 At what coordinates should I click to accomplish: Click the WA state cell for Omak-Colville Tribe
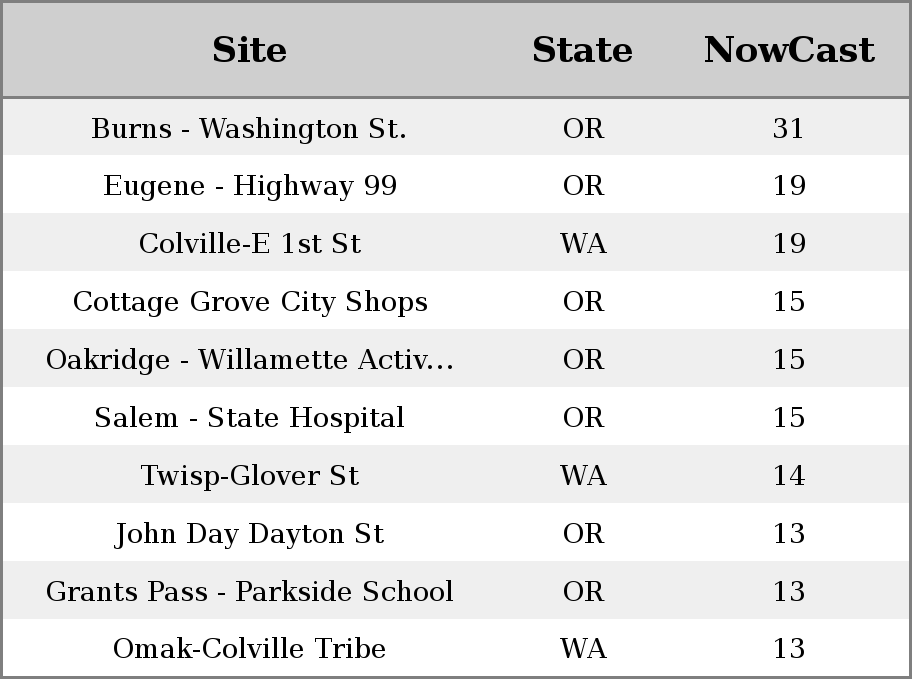pyautogui.click(x=583, y=648)
